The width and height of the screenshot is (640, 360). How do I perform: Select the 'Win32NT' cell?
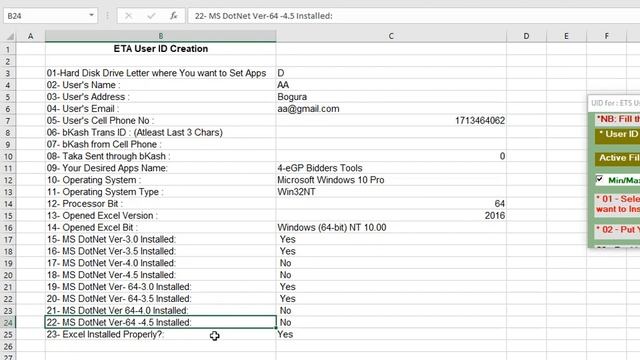[x=391, y=192]
